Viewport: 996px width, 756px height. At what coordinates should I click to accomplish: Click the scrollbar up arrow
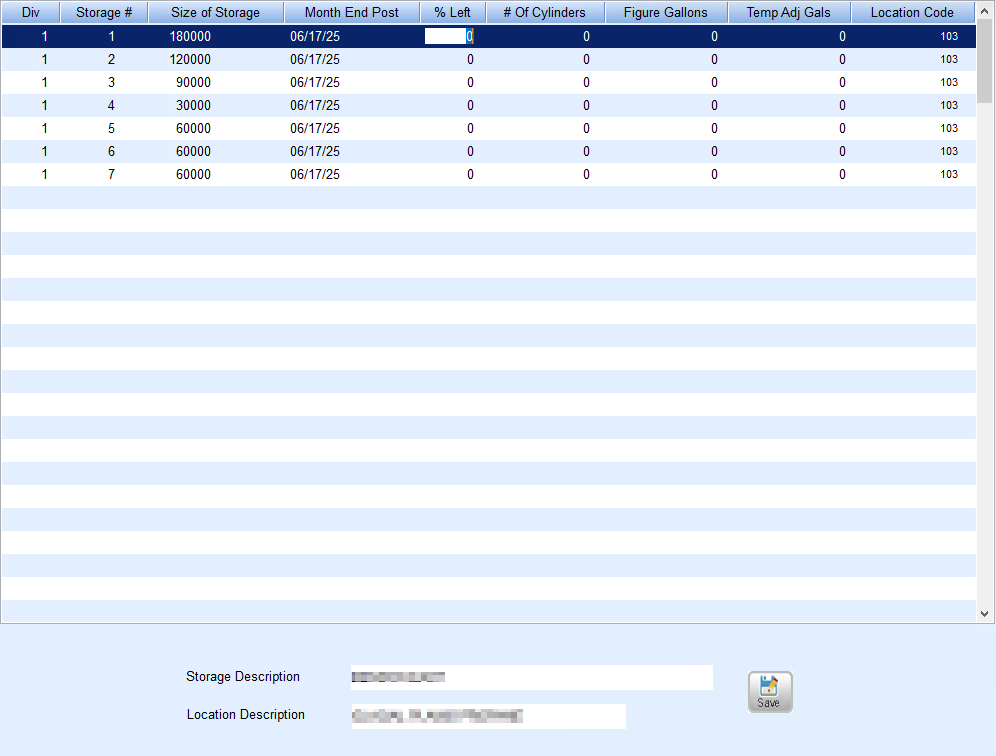click(x=985, y=13)
